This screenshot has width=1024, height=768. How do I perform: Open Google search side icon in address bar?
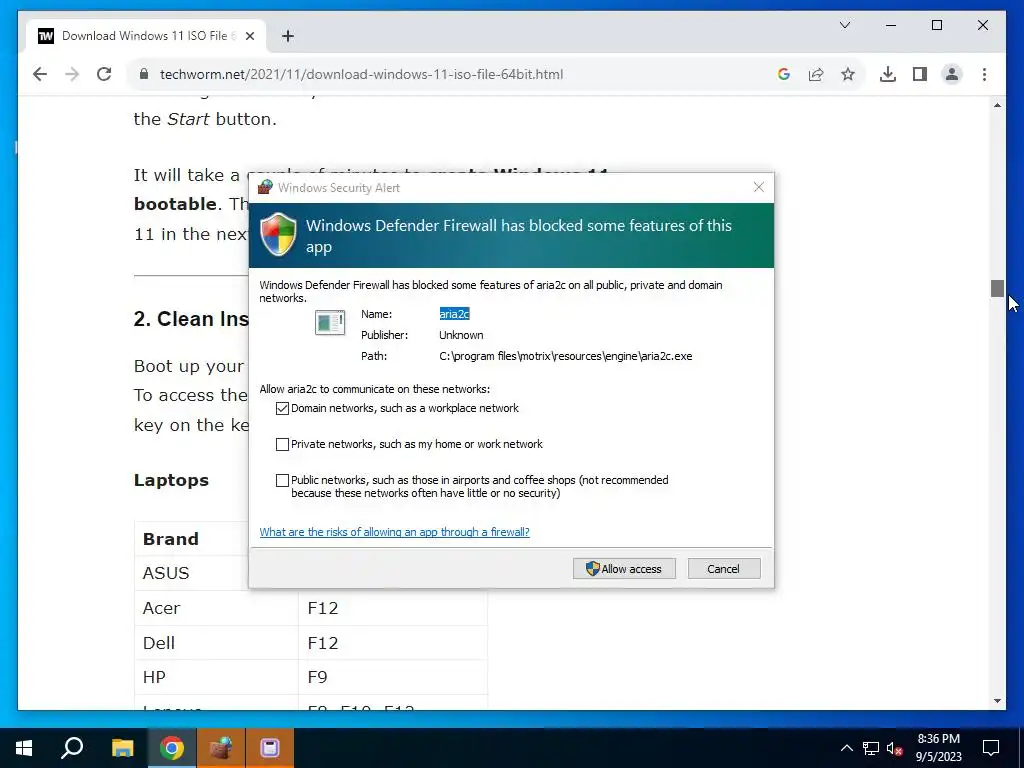[784, 74]
